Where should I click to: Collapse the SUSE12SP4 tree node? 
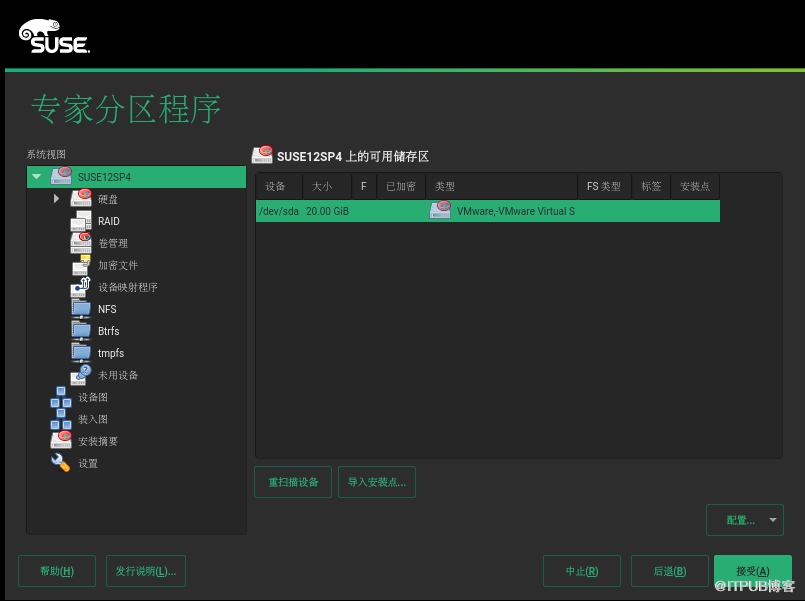(36, 177)
